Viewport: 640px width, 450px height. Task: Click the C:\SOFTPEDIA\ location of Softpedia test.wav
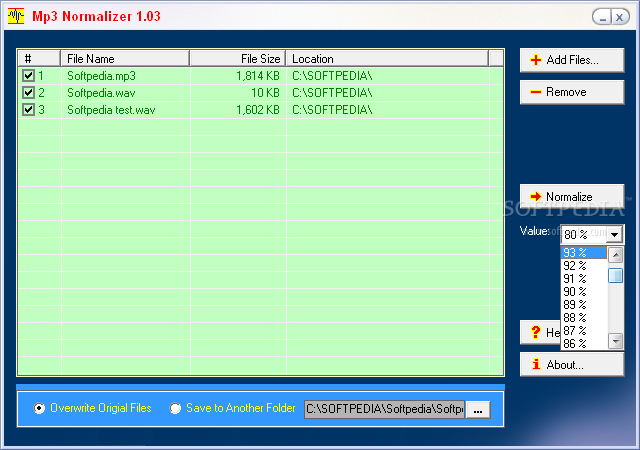pyautogui.click(x=332, y=110)
